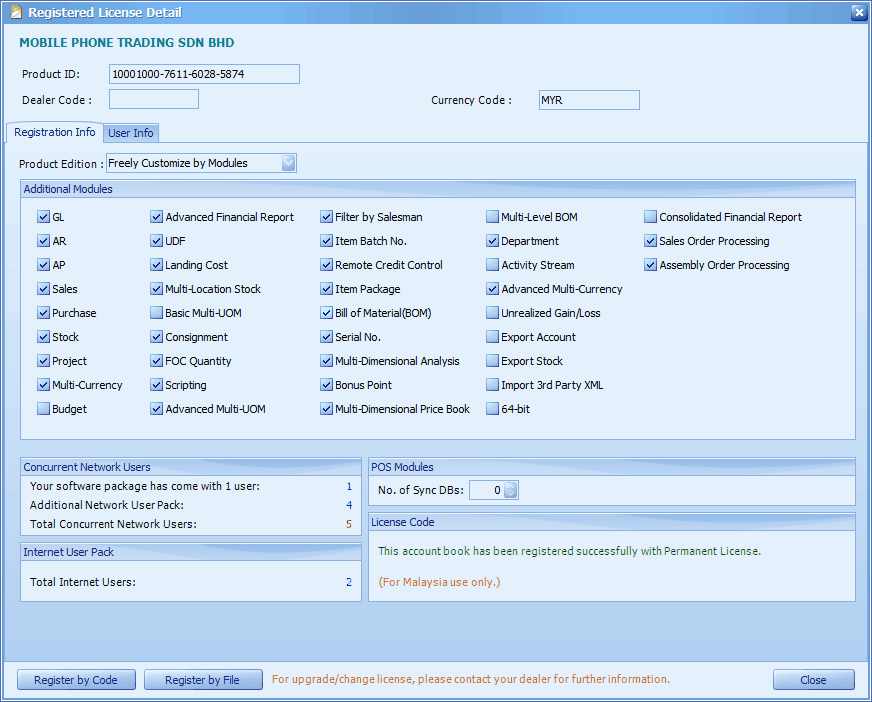Image resolution: width=872 pixels, height=702 pixels.
Task: Toggle Sales Order Processing checkbox
Action: [650, 241]
